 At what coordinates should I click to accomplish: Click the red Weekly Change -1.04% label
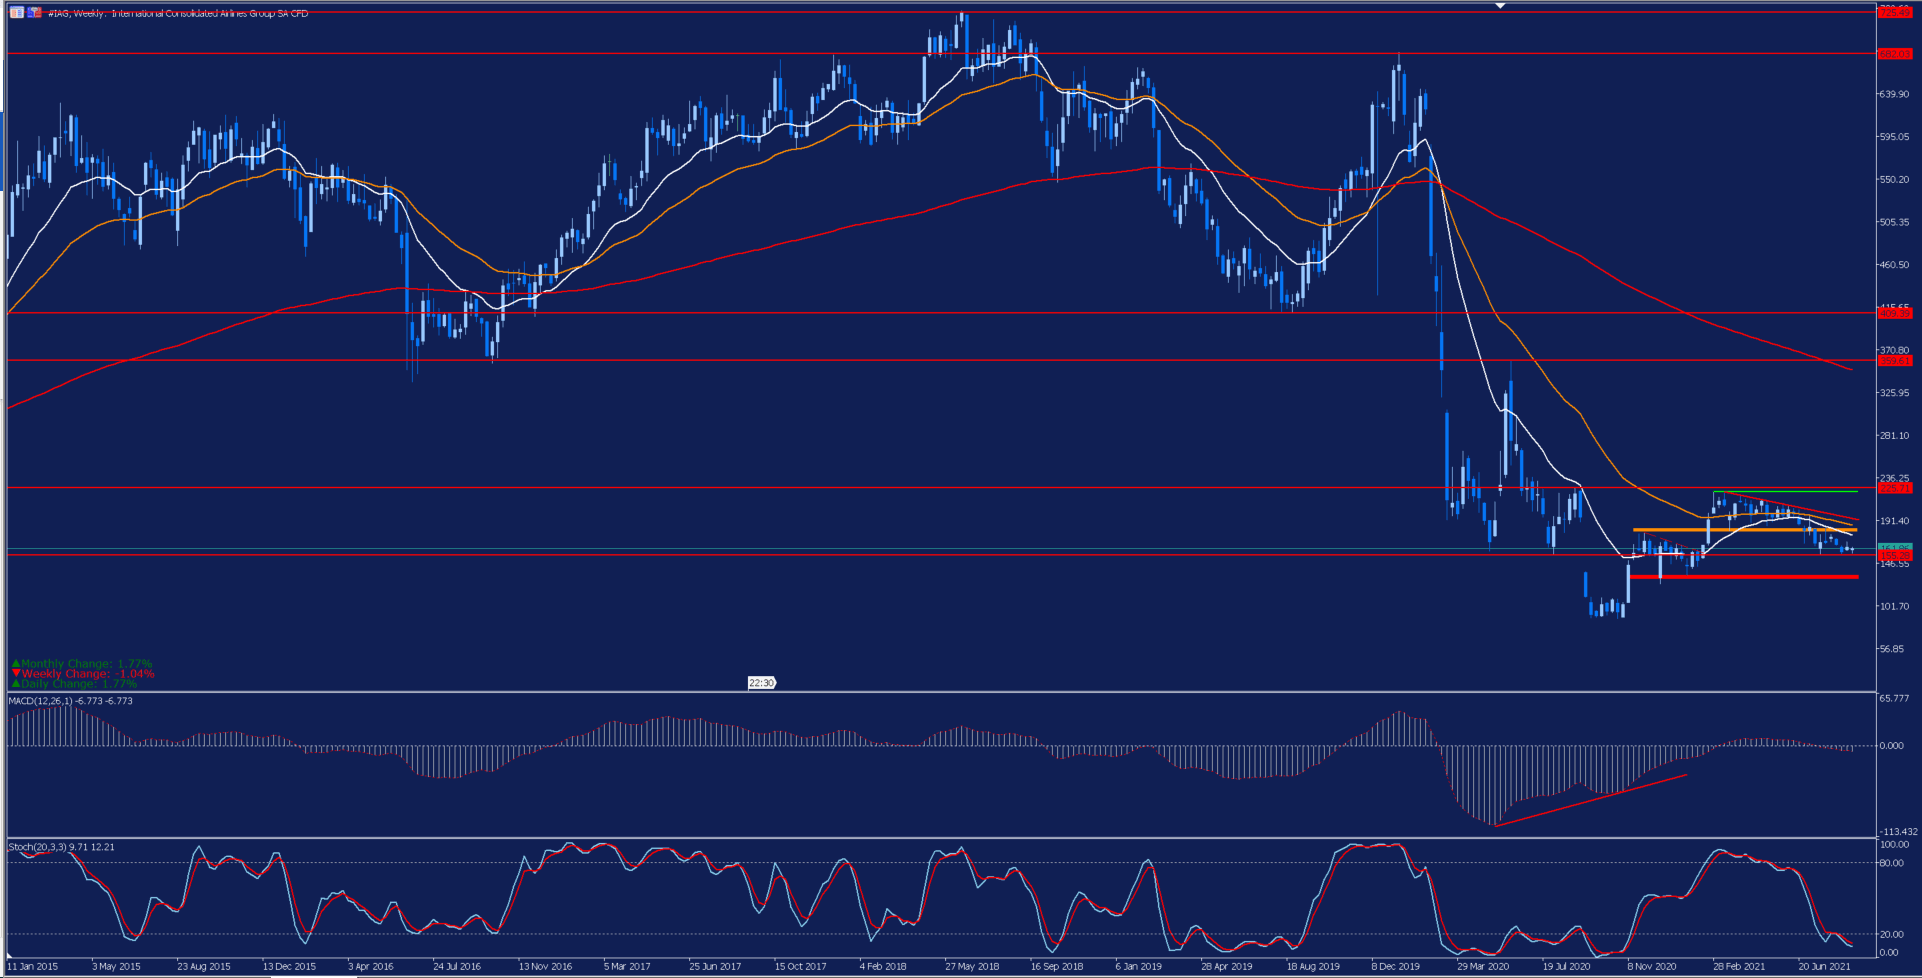pyautogui.click(x=83, y=673)
